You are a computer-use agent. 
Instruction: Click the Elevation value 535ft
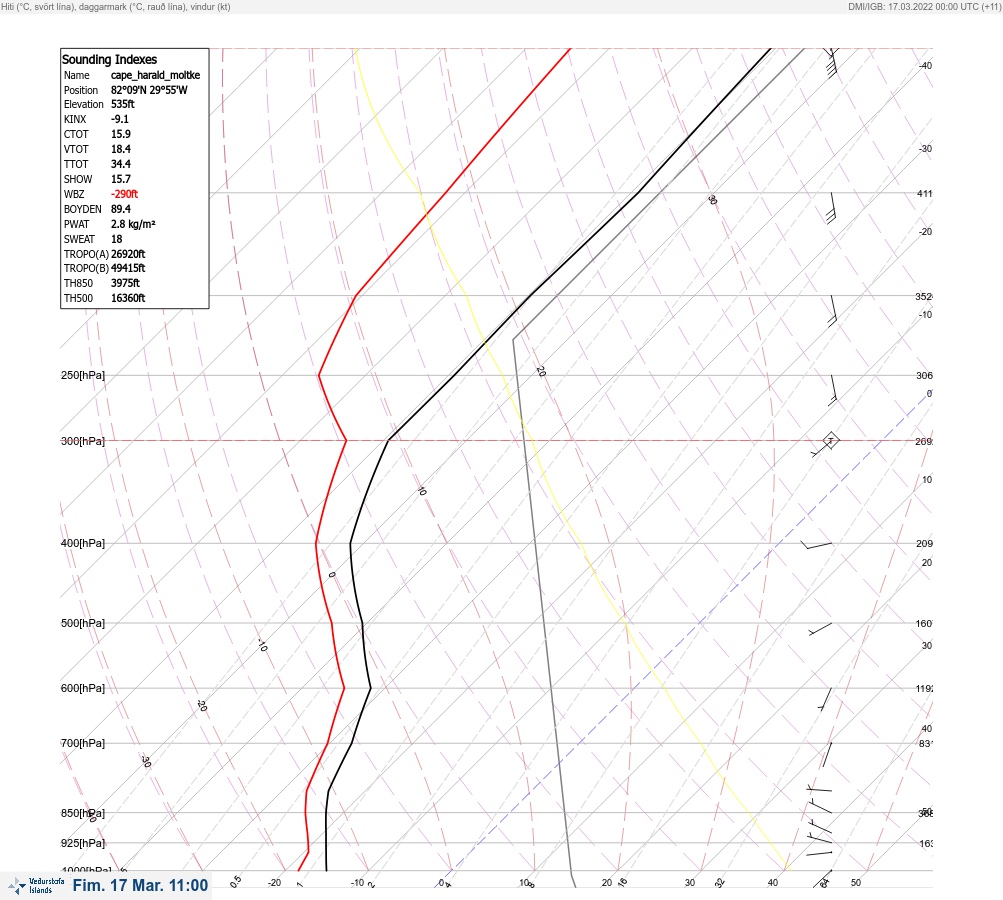(122, 104)
